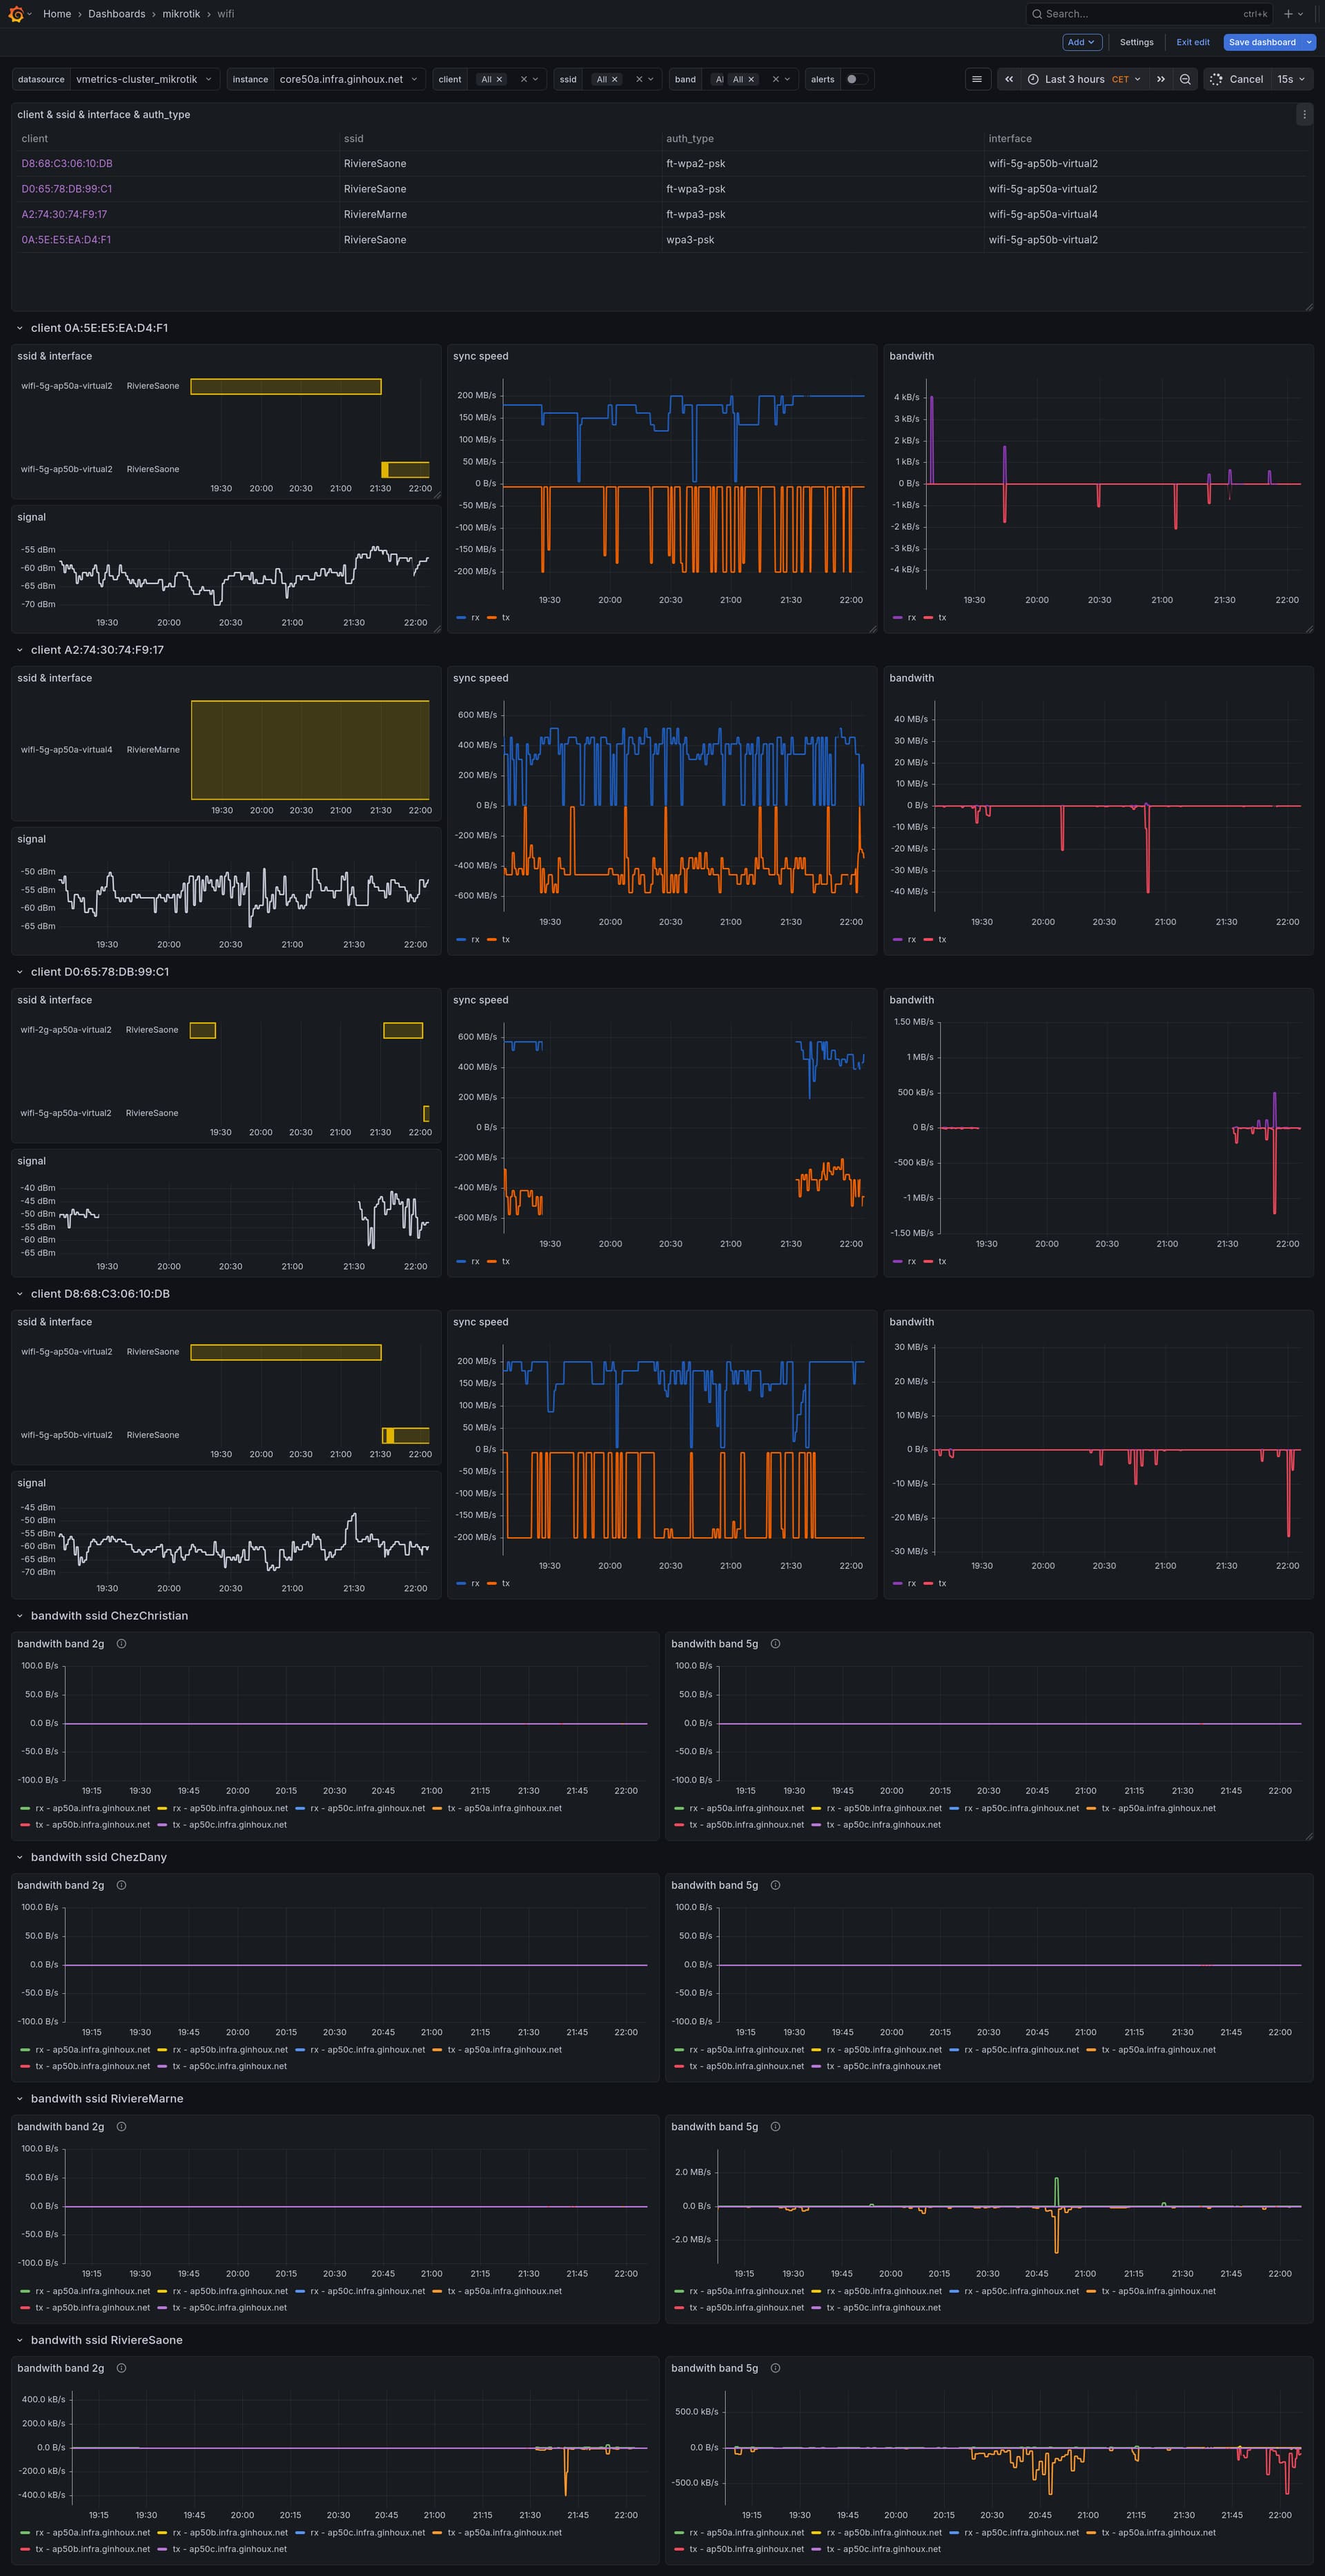Show info tooltip on ChezDany band 2g panel
This screenshot has width=1325, height=2576.
(x=121, y=1885)
